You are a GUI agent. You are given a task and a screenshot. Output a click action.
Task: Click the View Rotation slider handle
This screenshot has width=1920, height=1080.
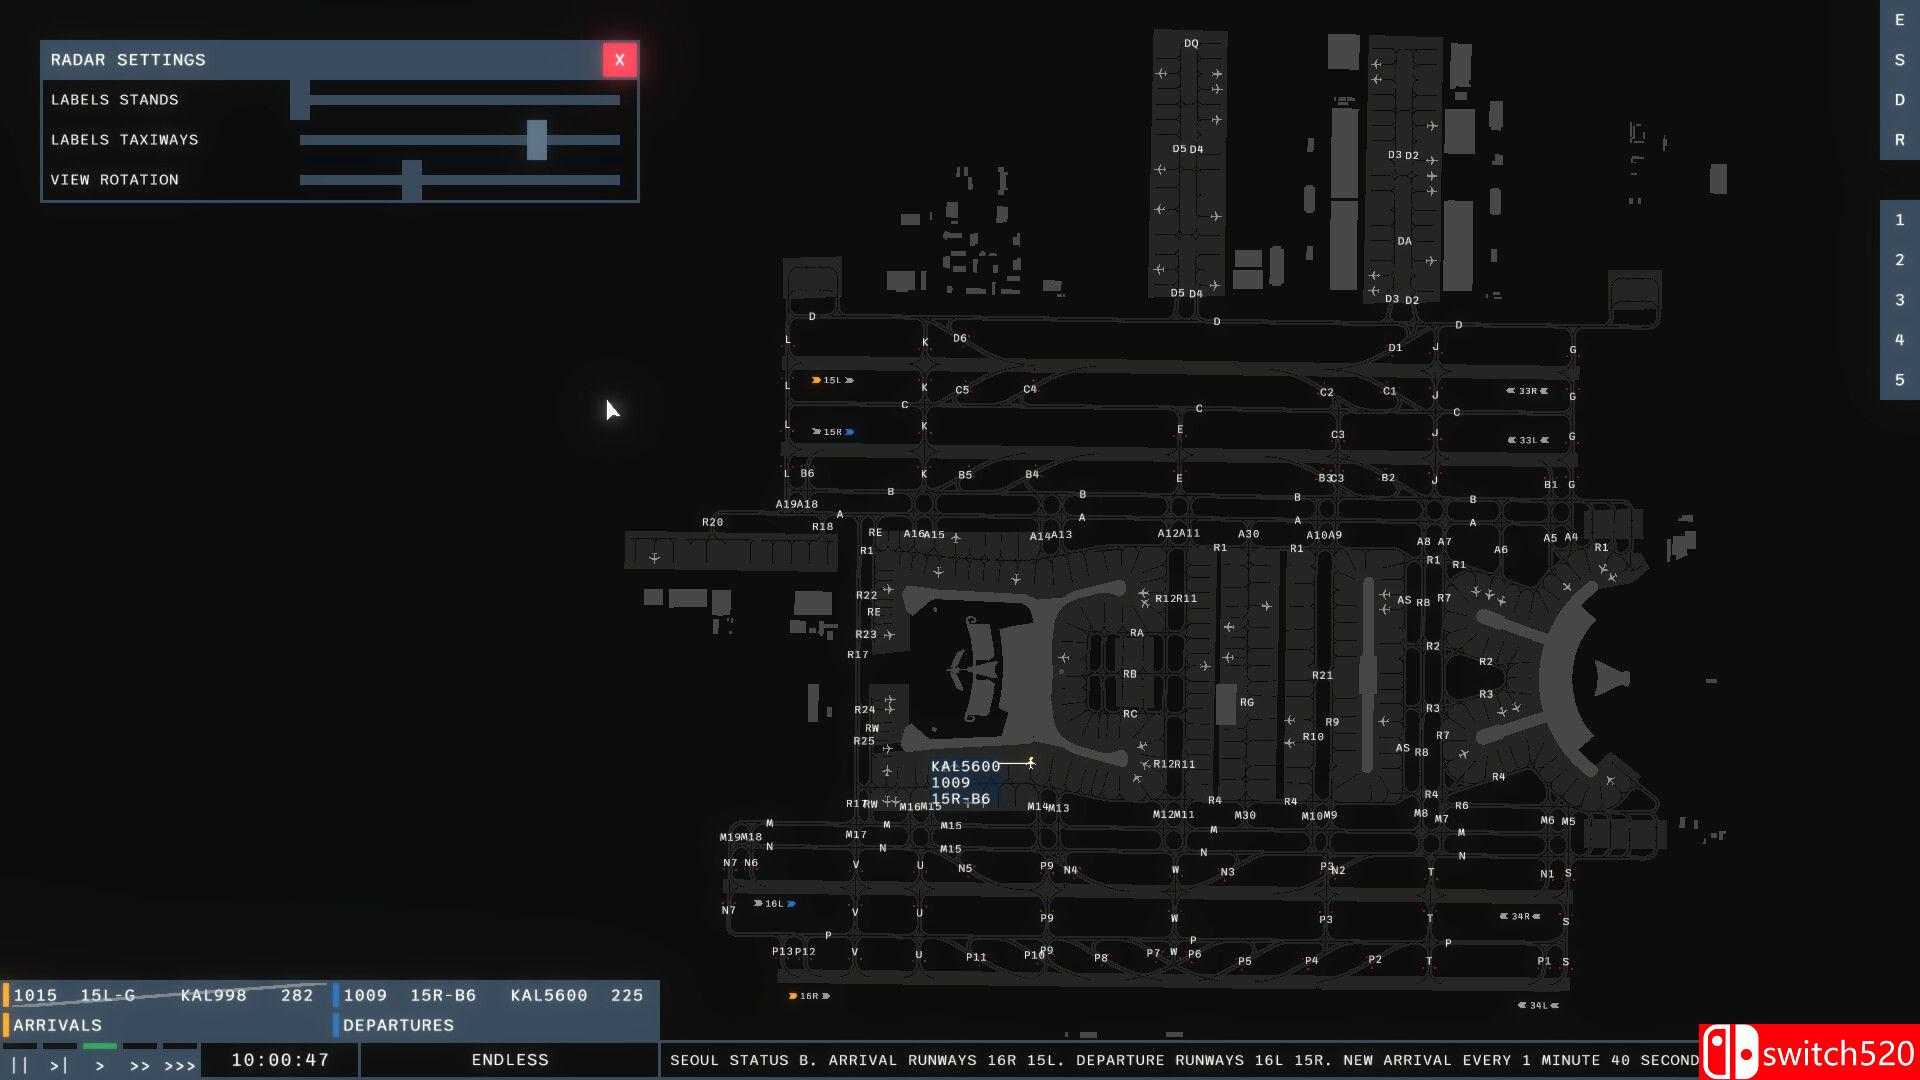pyautogui.click(x=412, y=180)
